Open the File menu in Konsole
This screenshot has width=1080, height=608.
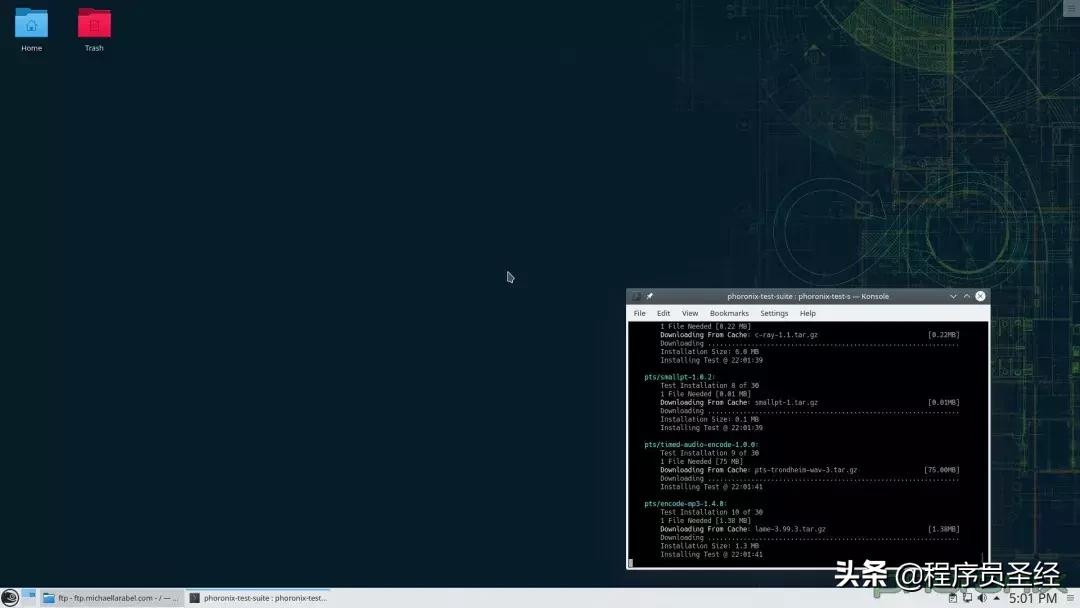tap(639, 313)
